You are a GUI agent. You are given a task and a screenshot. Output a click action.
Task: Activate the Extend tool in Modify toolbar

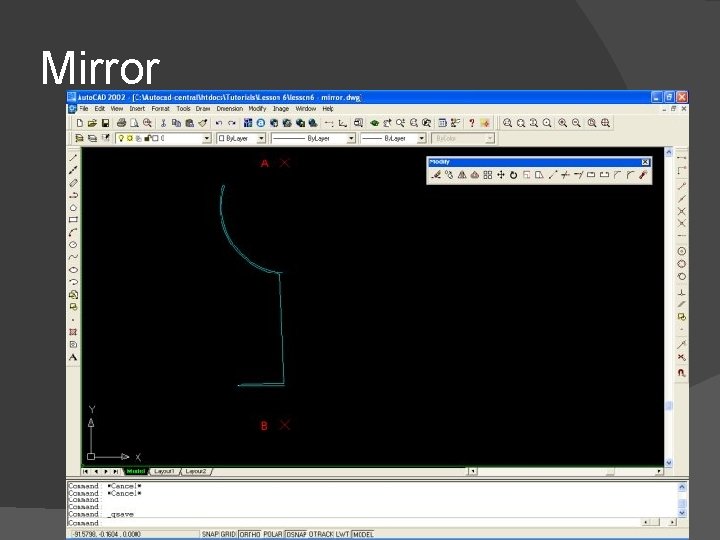578,175
